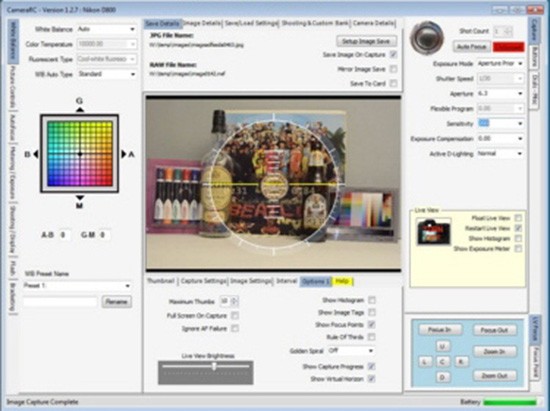Screen dimensions: 550x411
Task: Click the A arrow right of color grid
Action: tap(123, 154)
